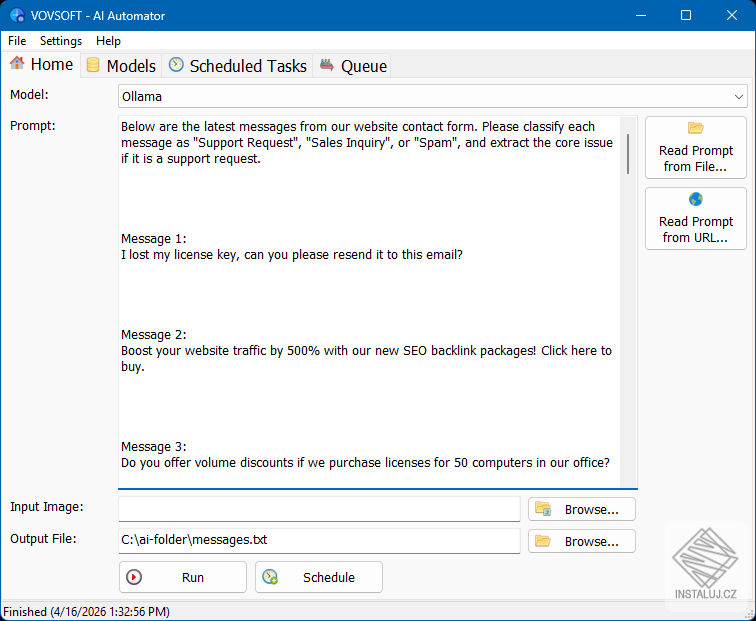Click the folder icon for Read Prompt from File
The height and width of the screenshot is (621, 756).
(x=695, y=128)
